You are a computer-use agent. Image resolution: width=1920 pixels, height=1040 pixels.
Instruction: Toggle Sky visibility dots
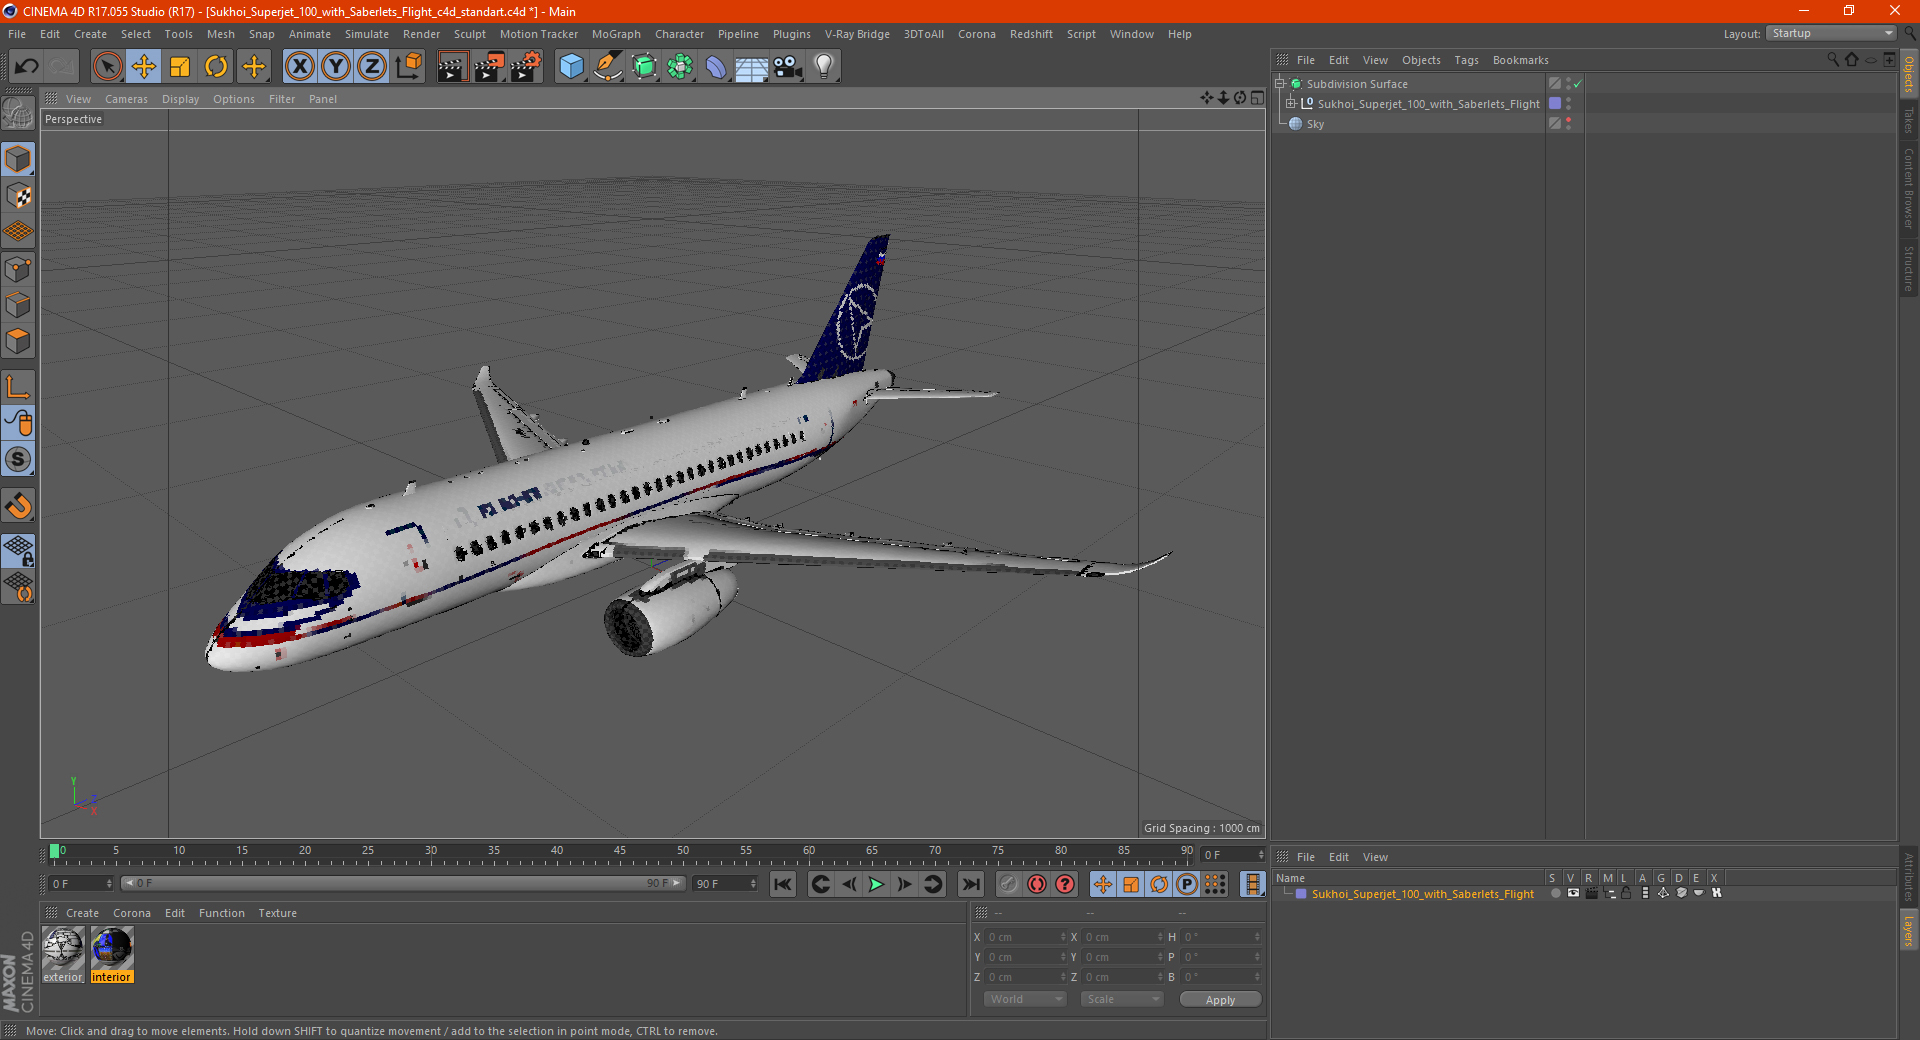click(1569, 124)
